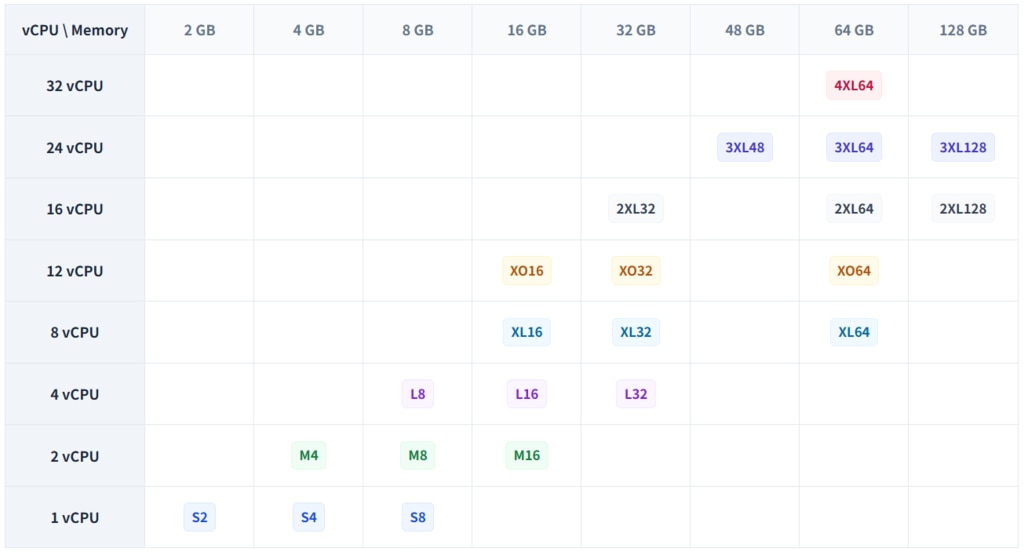The height and width of the screenshot is (552, 1024).
Task: Click the XL32 blue badge
Action: [x=635, y=332]
